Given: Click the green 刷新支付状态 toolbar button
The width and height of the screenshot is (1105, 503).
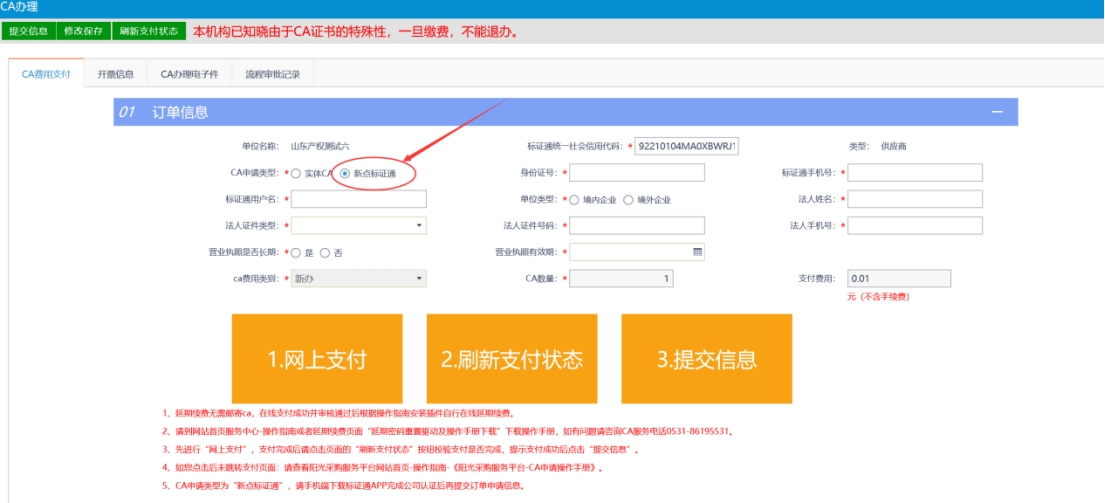Looking at the screenshot, I should (148, 31).
